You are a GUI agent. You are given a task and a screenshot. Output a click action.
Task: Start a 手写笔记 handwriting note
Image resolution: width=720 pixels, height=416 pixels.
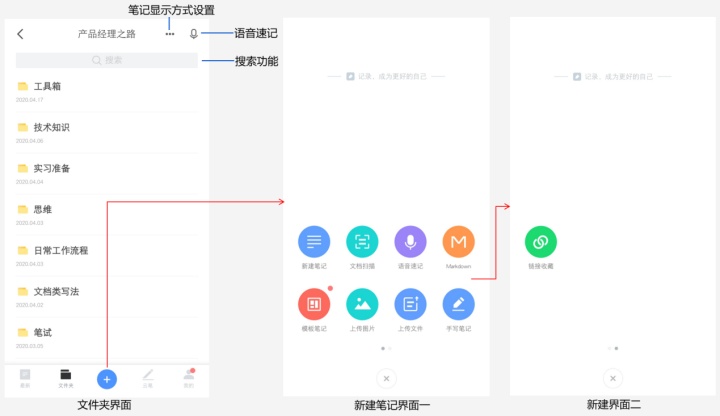(x=458, y=303)
